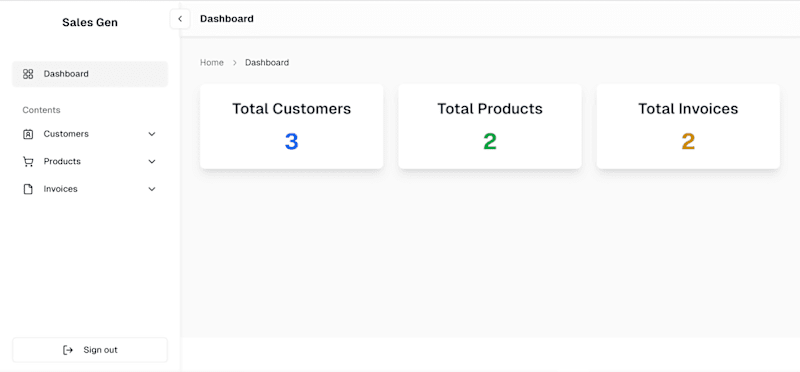Click the sign out arrow icon
800x372 pixels.
68,350
